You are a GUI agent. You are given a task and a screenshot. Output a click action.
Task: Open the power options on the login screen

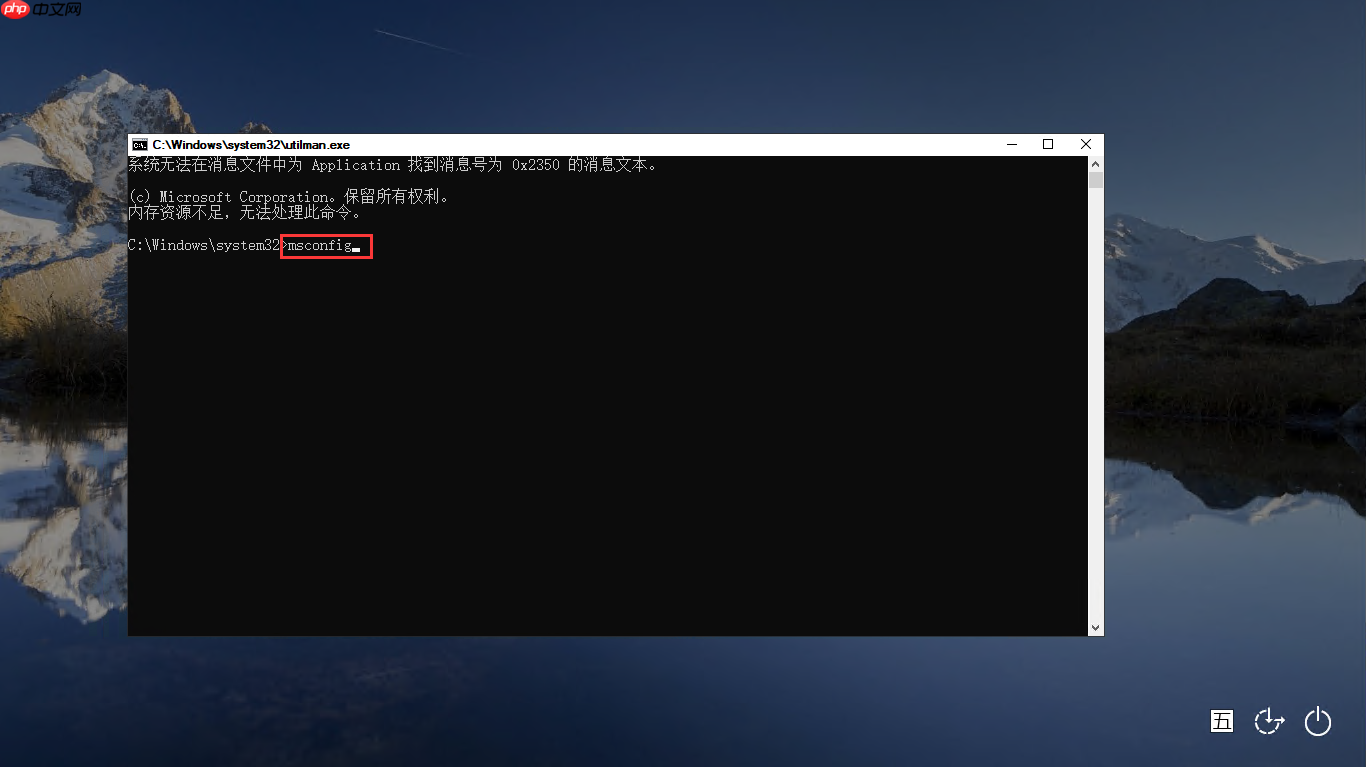click(x=1318, y=721)
